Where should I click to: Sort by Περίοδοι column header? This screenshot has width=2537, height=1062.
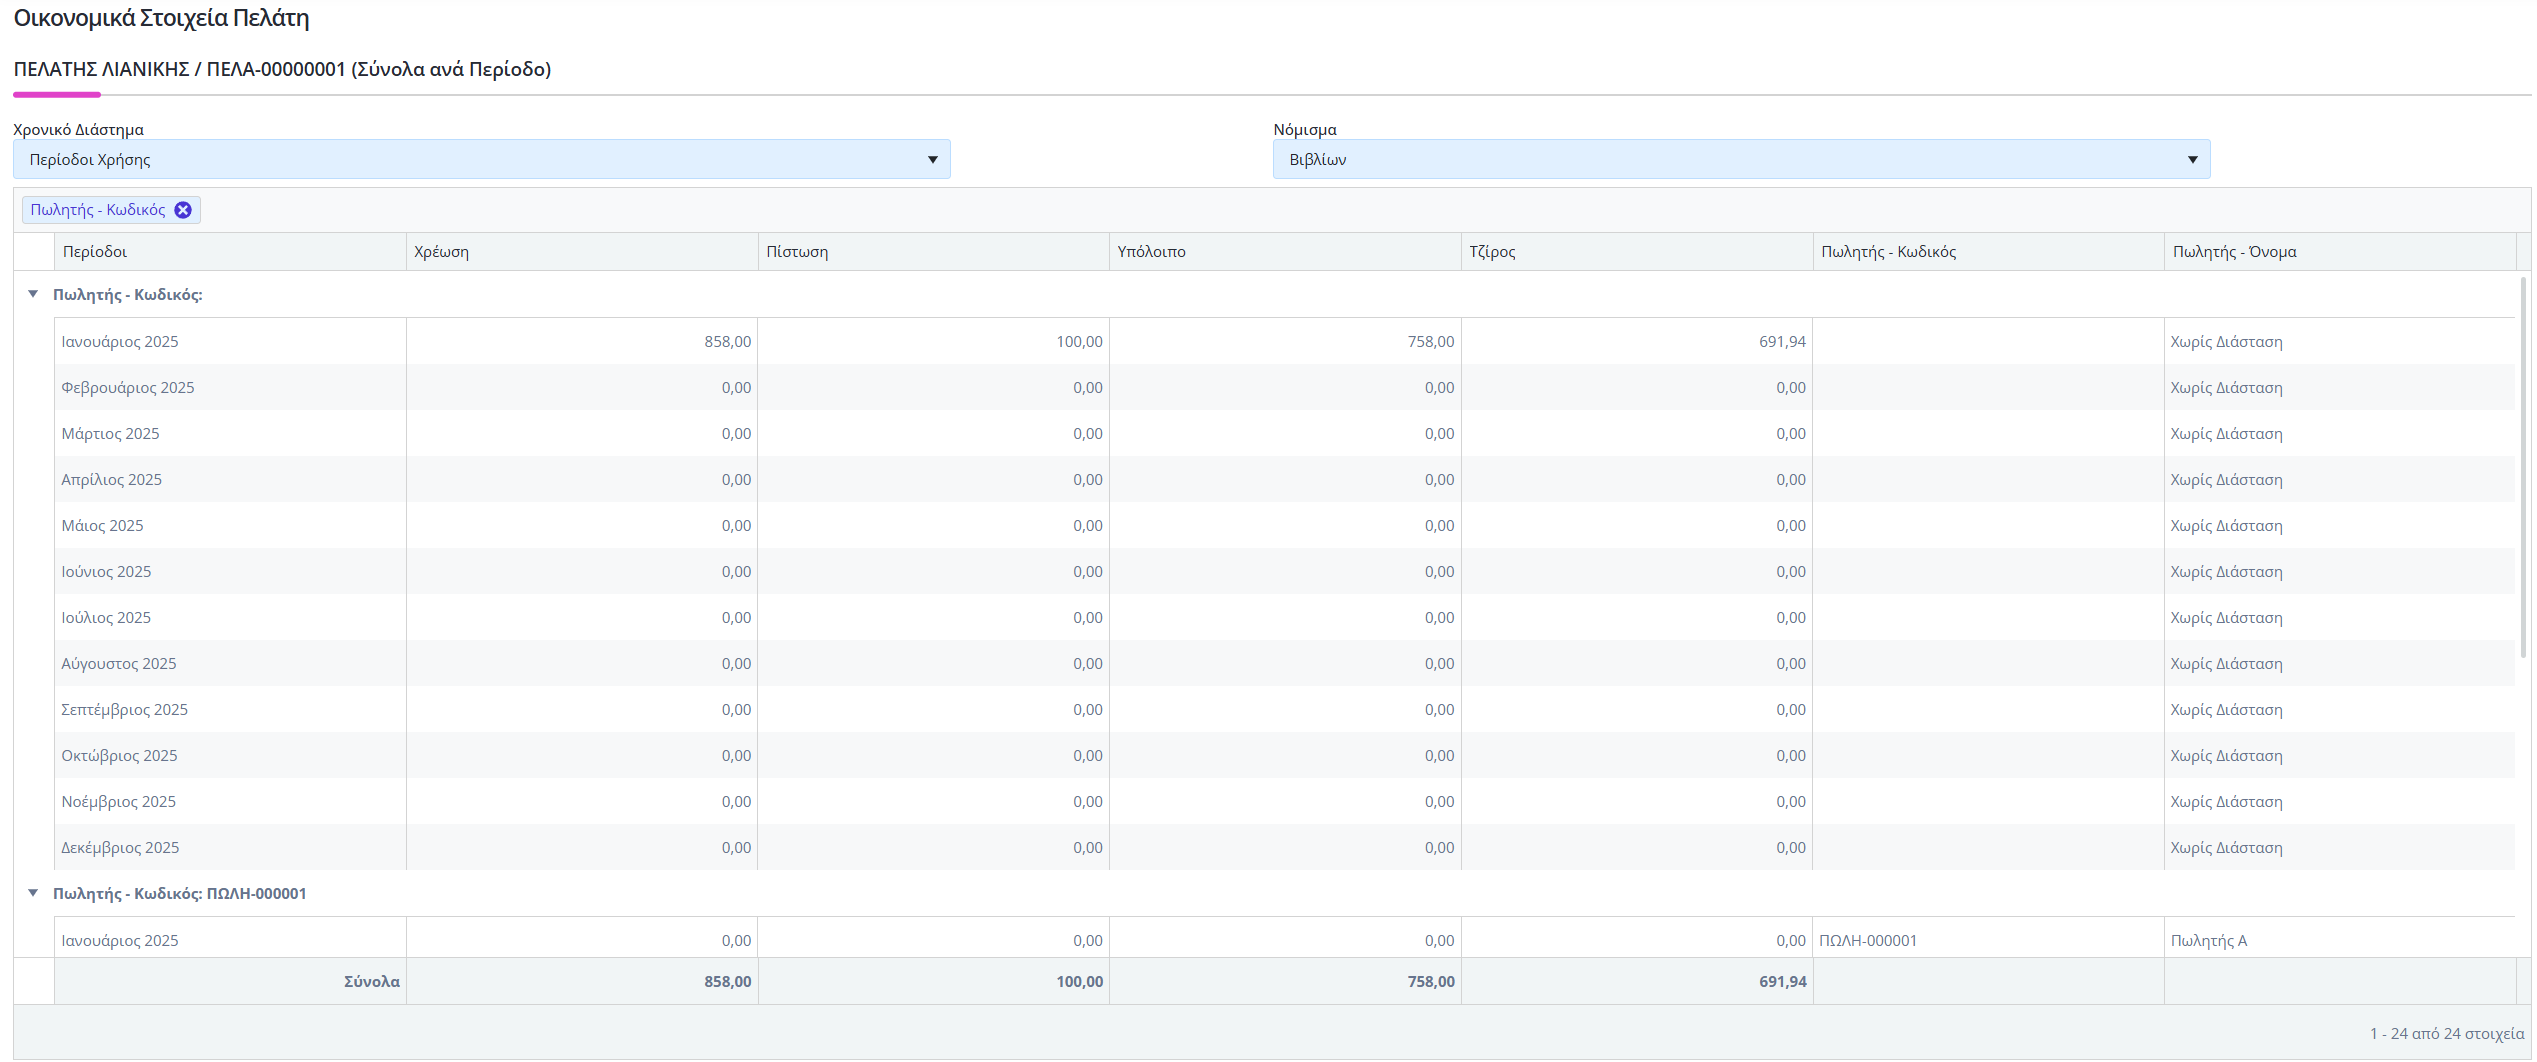230,252
